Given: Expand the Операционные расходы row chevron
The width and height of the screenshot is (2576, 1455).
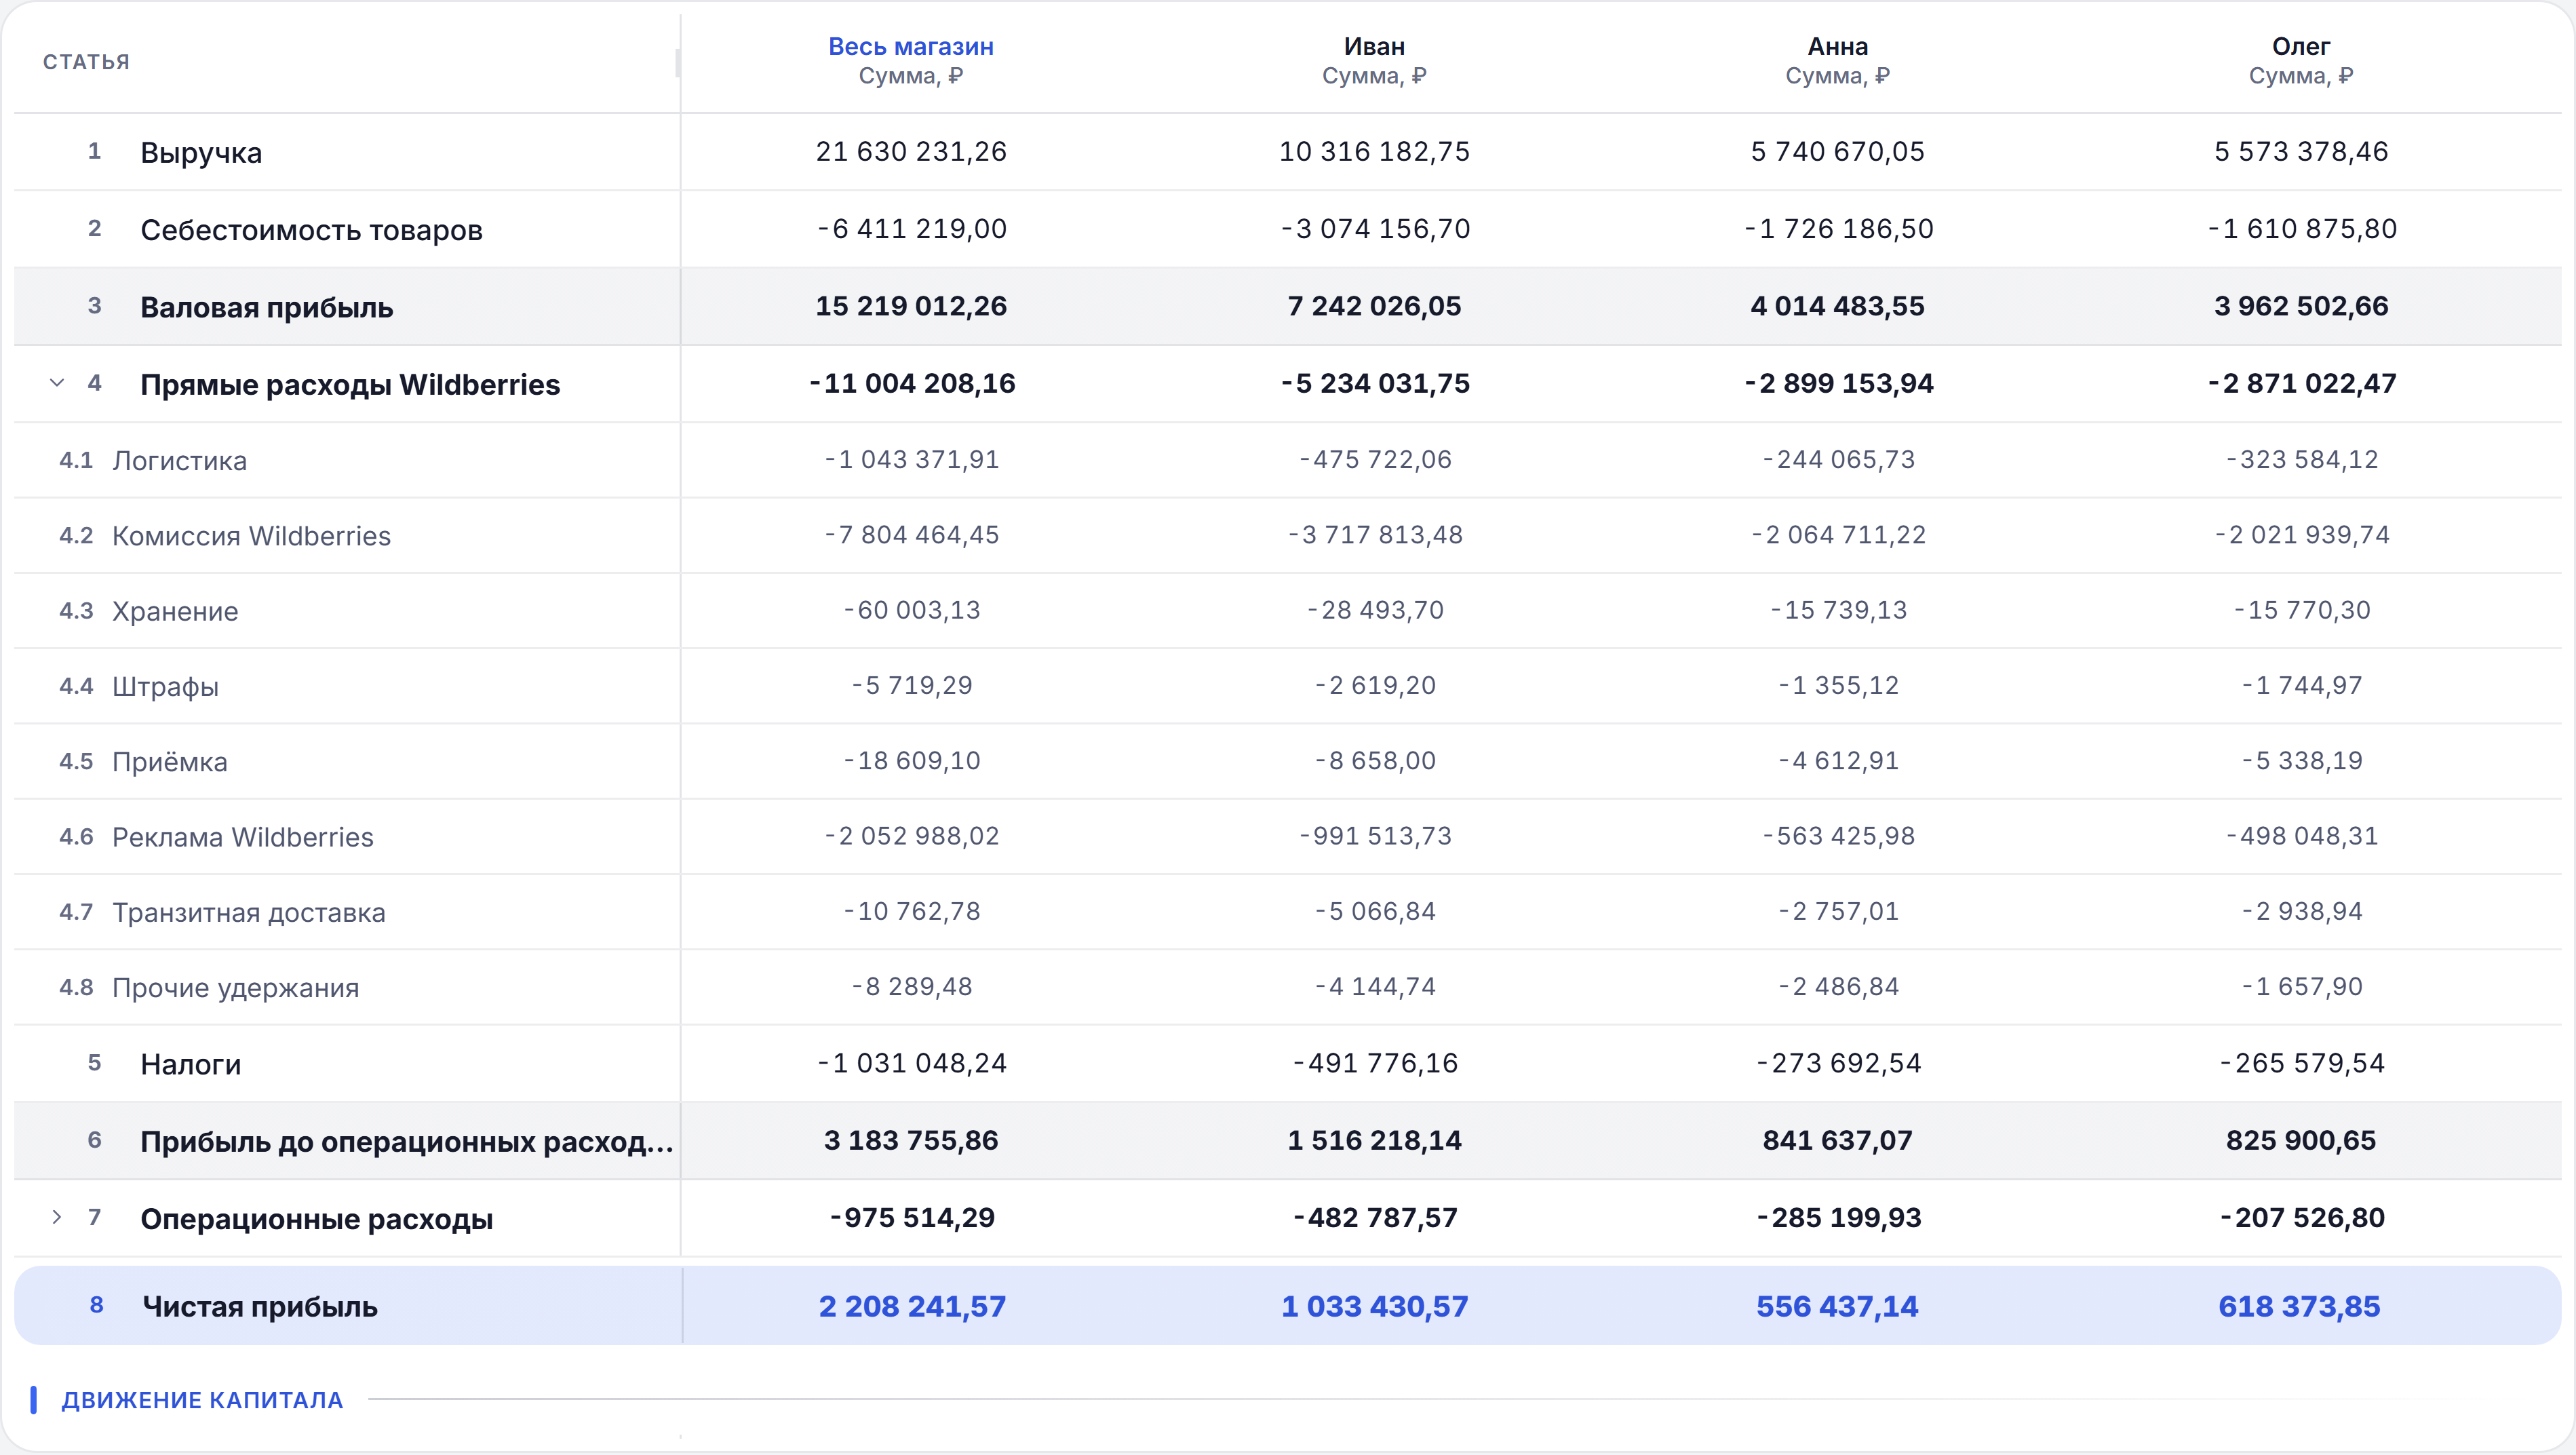Looking at the screenshot, I should point(57,1217).
